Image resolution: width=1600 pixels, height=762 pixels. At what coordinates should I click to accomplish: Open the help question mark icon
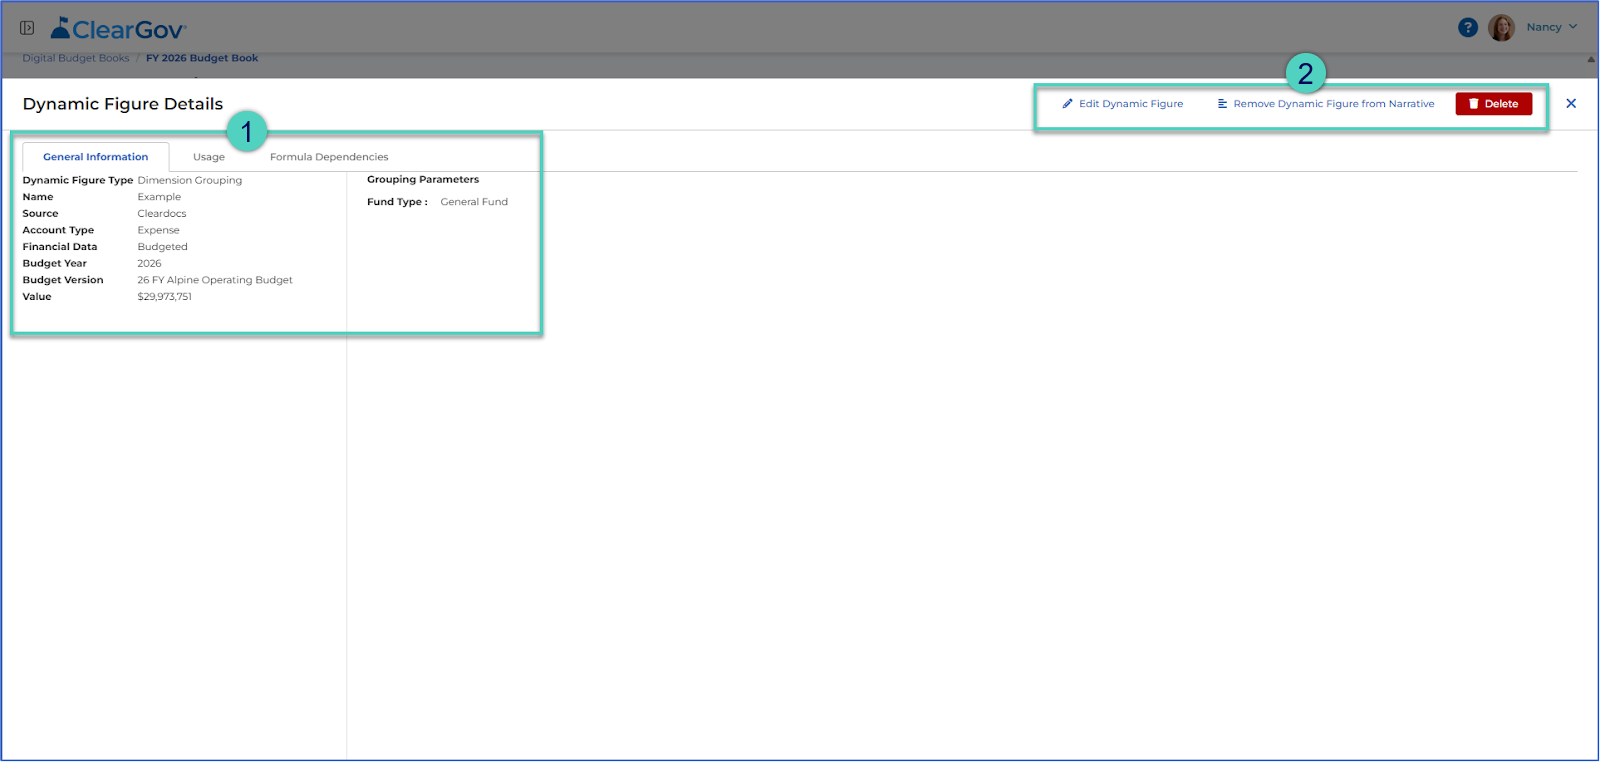(x=1467, y=28)
